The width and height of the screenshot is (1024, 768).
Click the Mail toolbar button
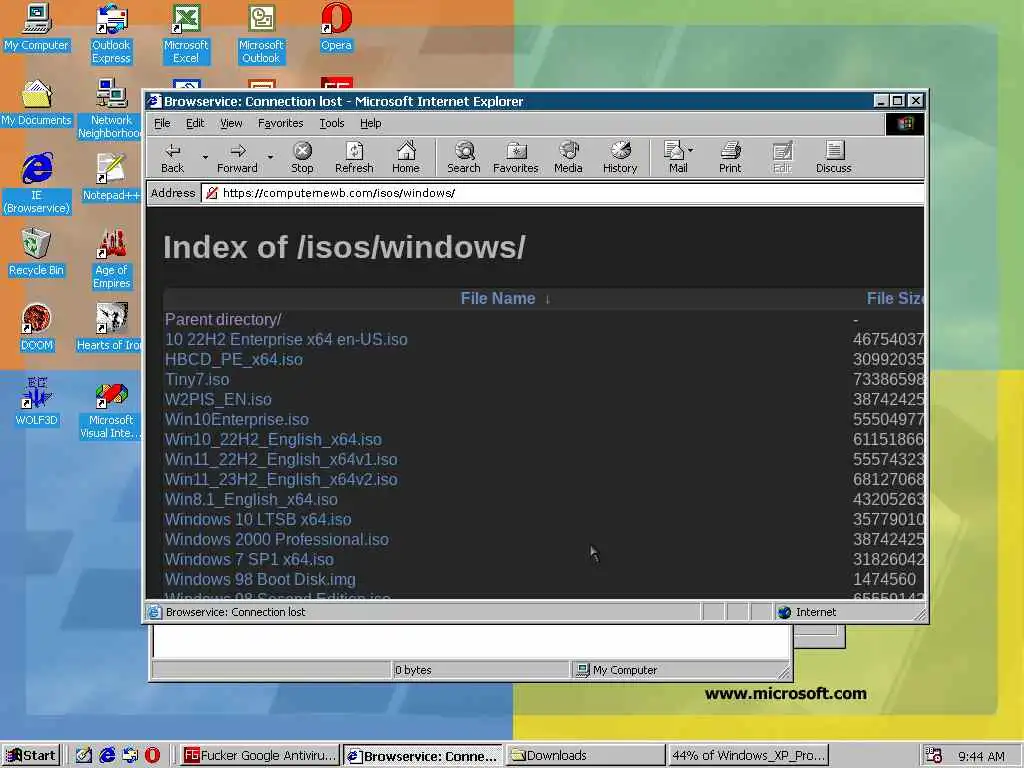674,157
